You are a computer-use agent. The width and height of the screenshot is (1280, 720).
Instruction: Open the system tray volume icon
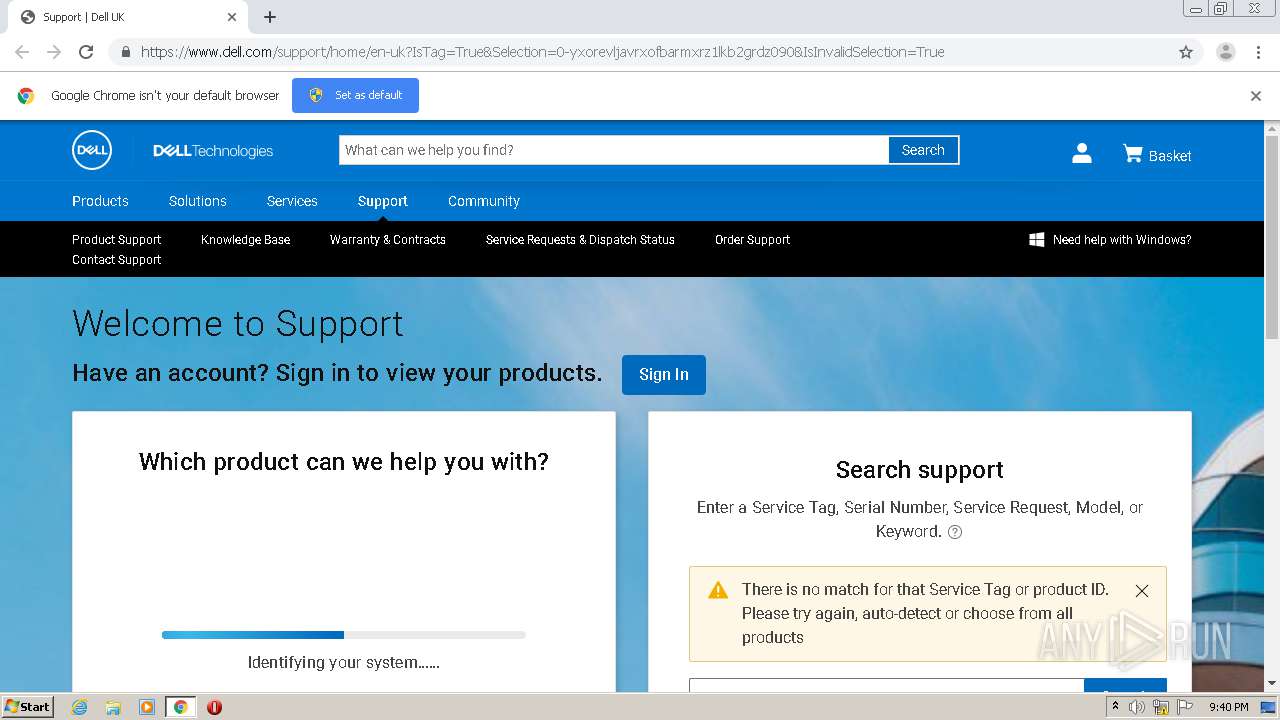point(1137,707)
